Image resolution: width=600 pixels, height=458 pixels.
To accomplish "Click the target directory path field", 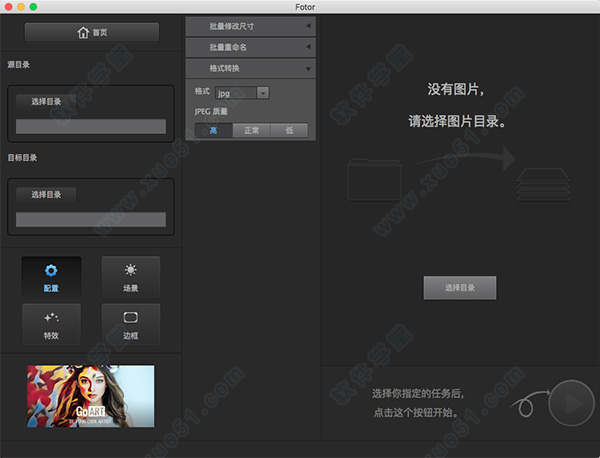I will click(x=91, y=220).
